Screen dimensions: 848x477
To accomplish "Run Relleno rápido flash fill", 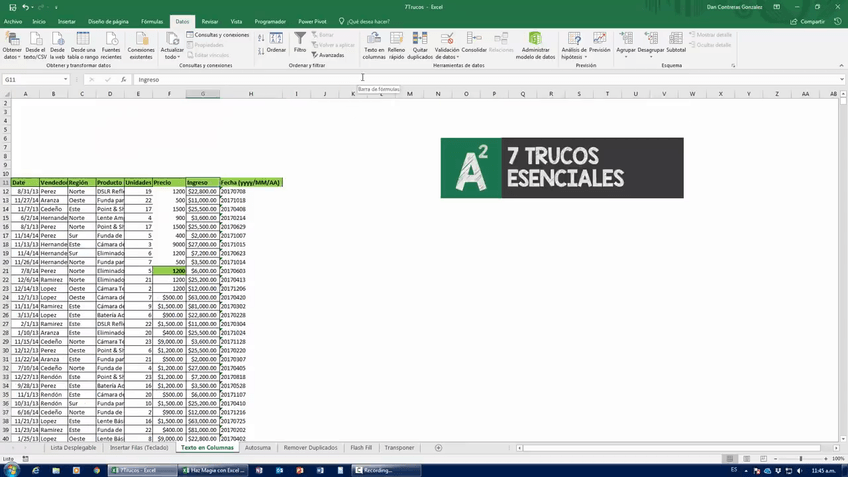I will (396, 45).
